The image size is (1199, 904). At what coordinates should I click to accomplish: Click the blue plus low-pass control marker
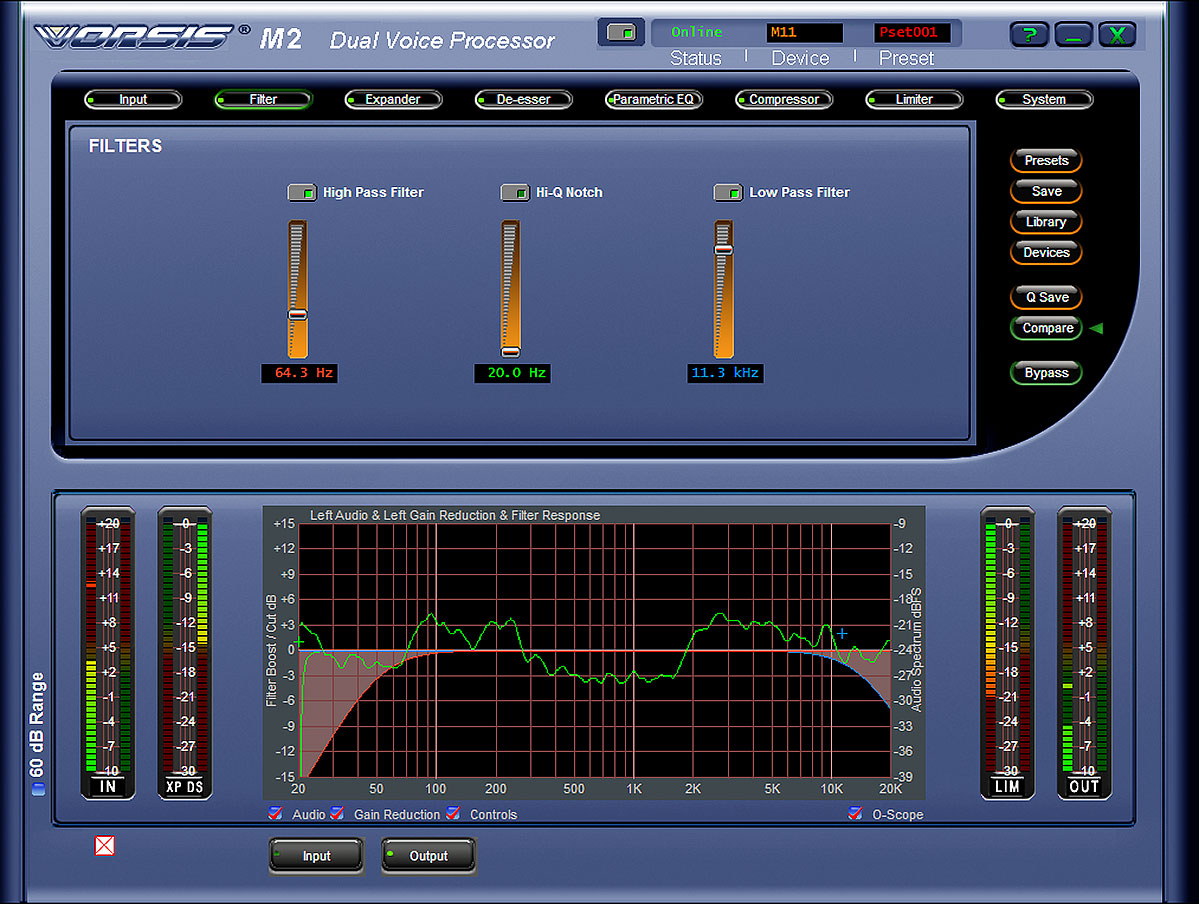[x=842, y=633]
